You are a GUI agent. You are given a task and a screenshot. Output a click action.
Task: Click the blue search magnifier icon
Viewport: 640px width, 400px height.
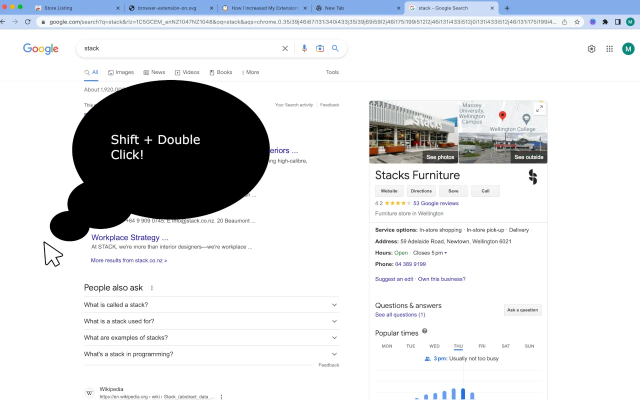[335, 48]
